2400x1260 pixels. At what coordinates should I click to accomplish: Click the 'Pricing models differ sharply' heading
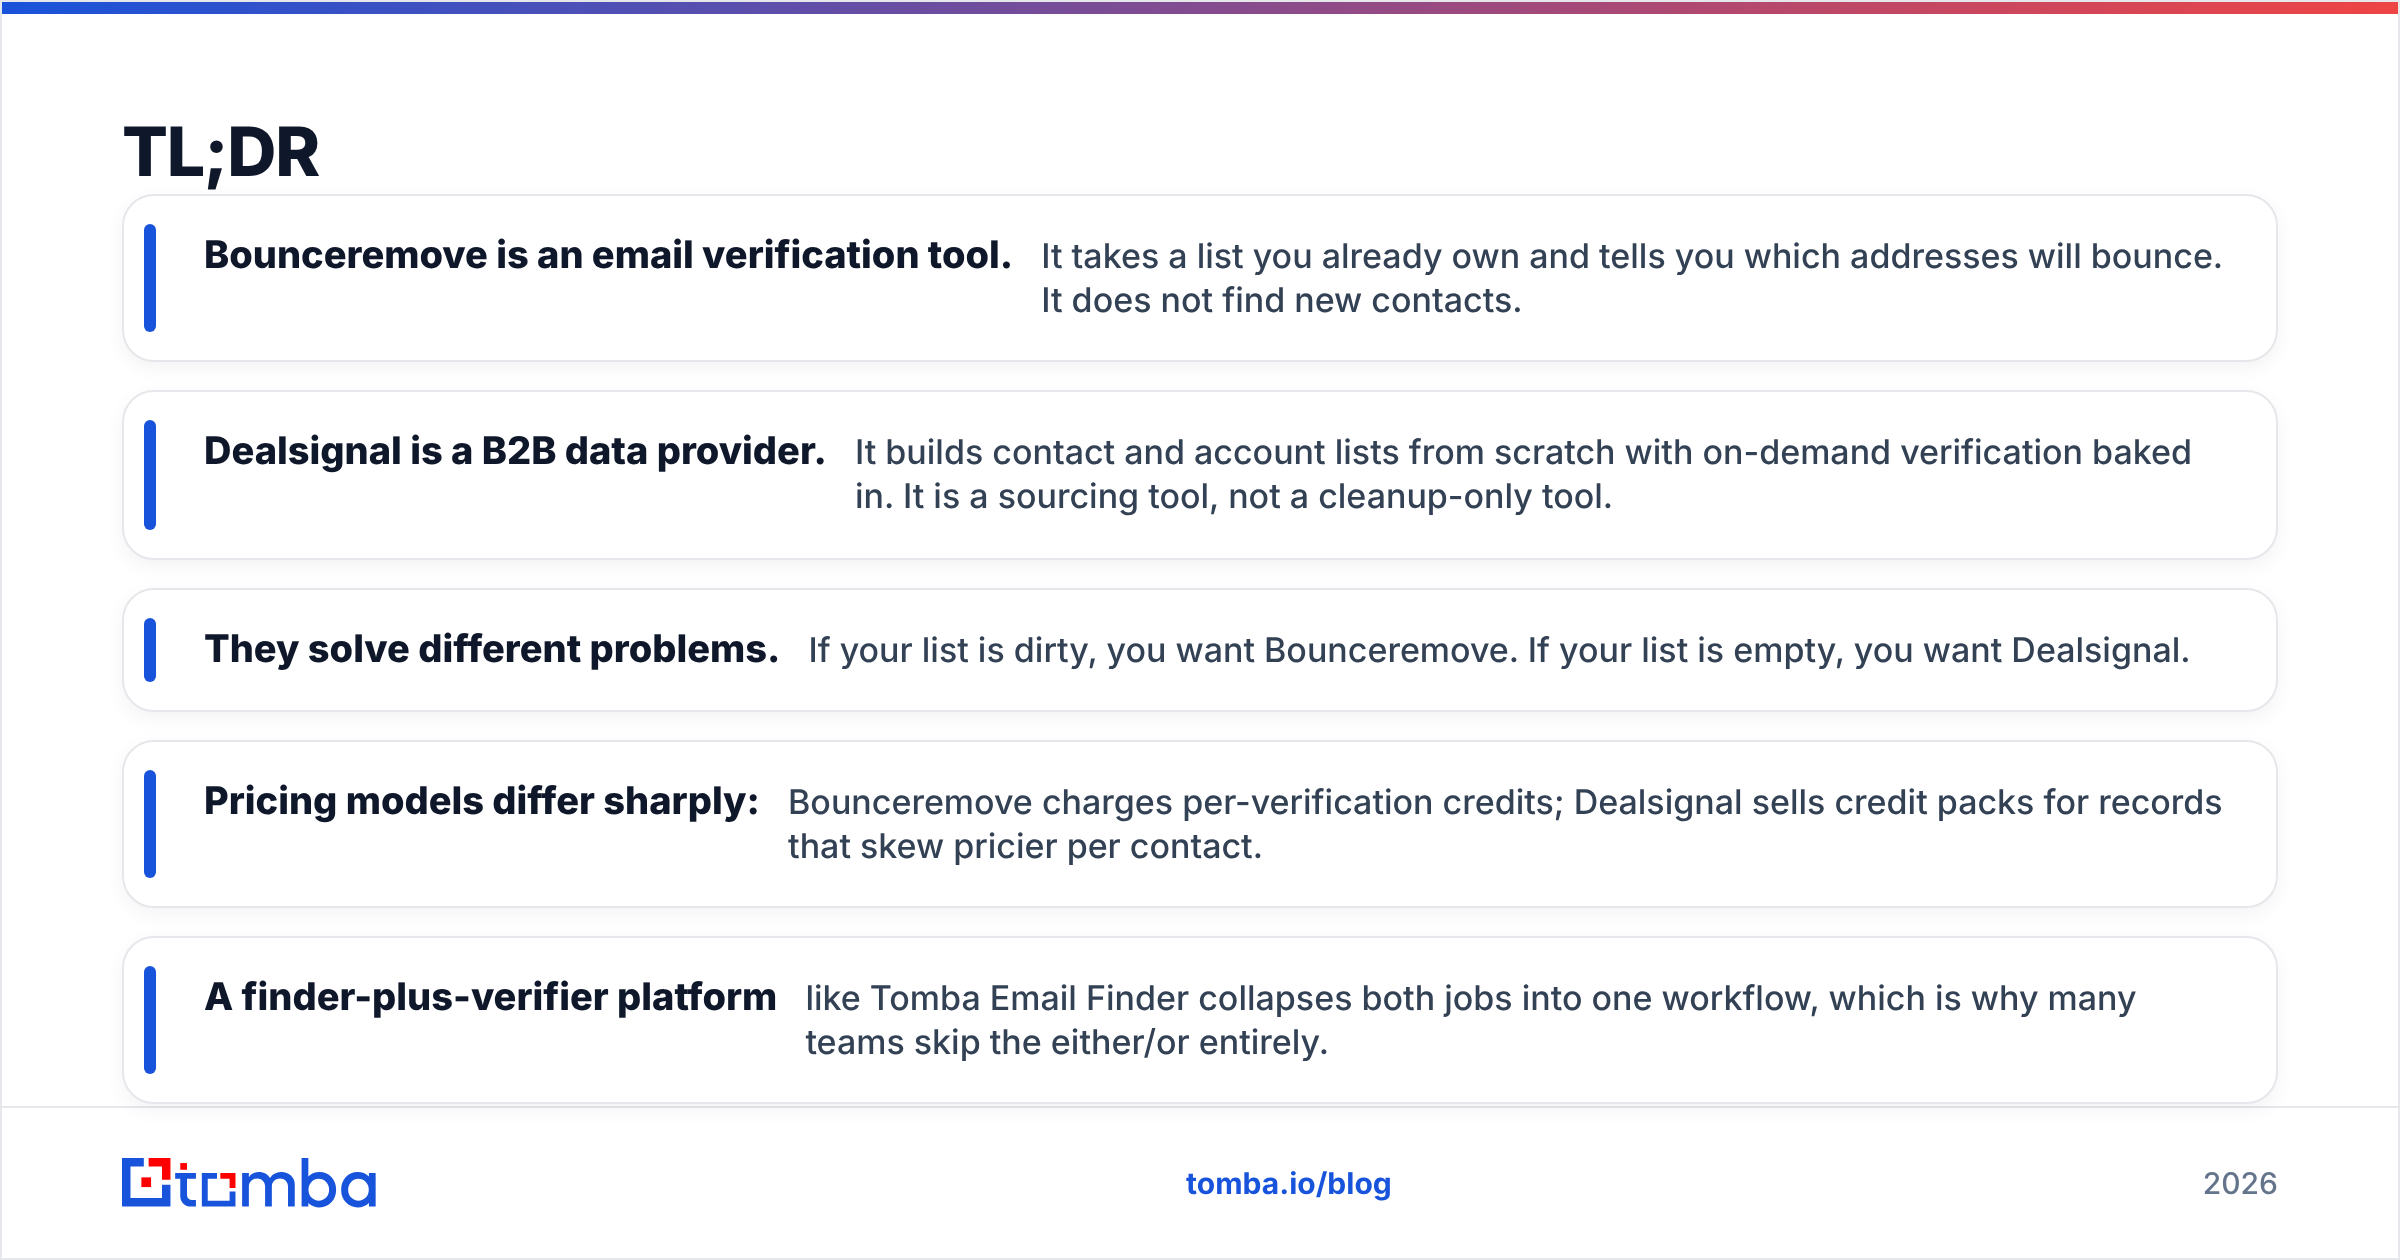point(481,802)
